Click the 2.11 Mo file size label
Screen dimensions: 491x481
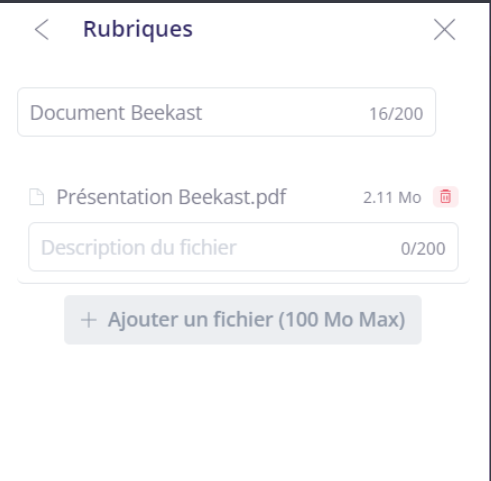(392, 197)
